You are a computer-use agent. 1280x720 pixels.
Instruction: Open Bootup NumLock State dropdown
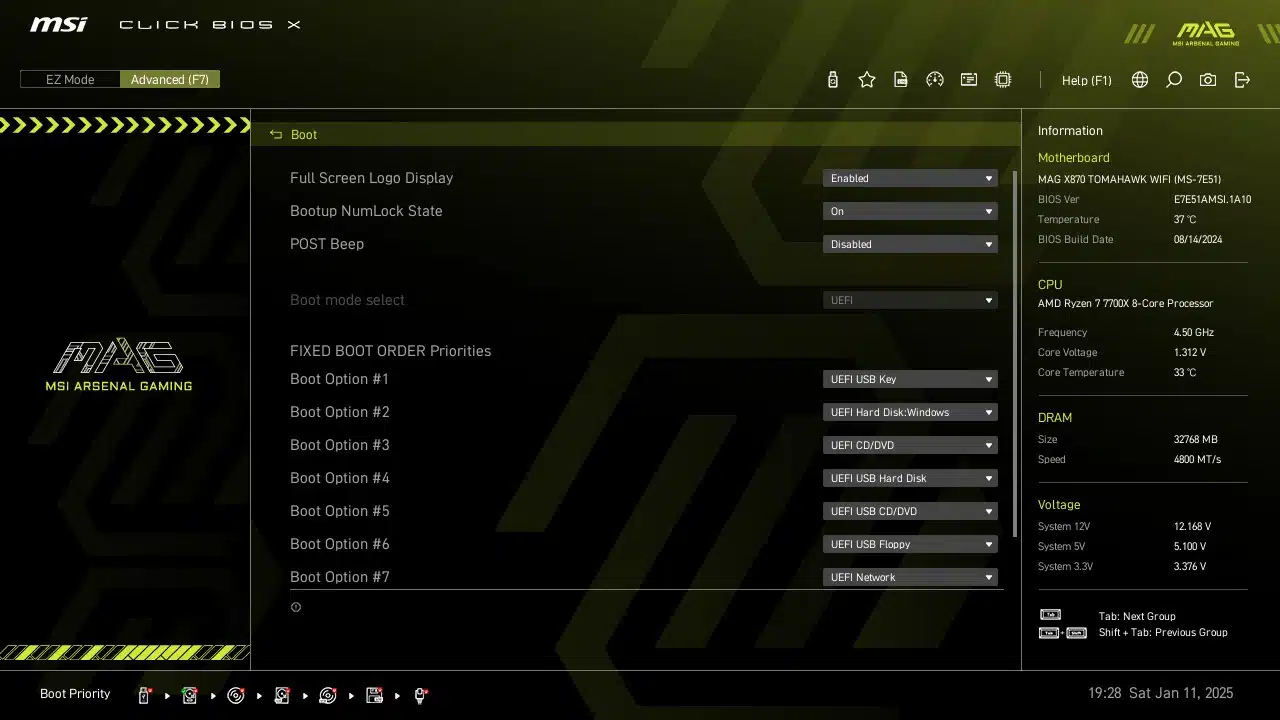pyautogui.click(x=910, y=211)
